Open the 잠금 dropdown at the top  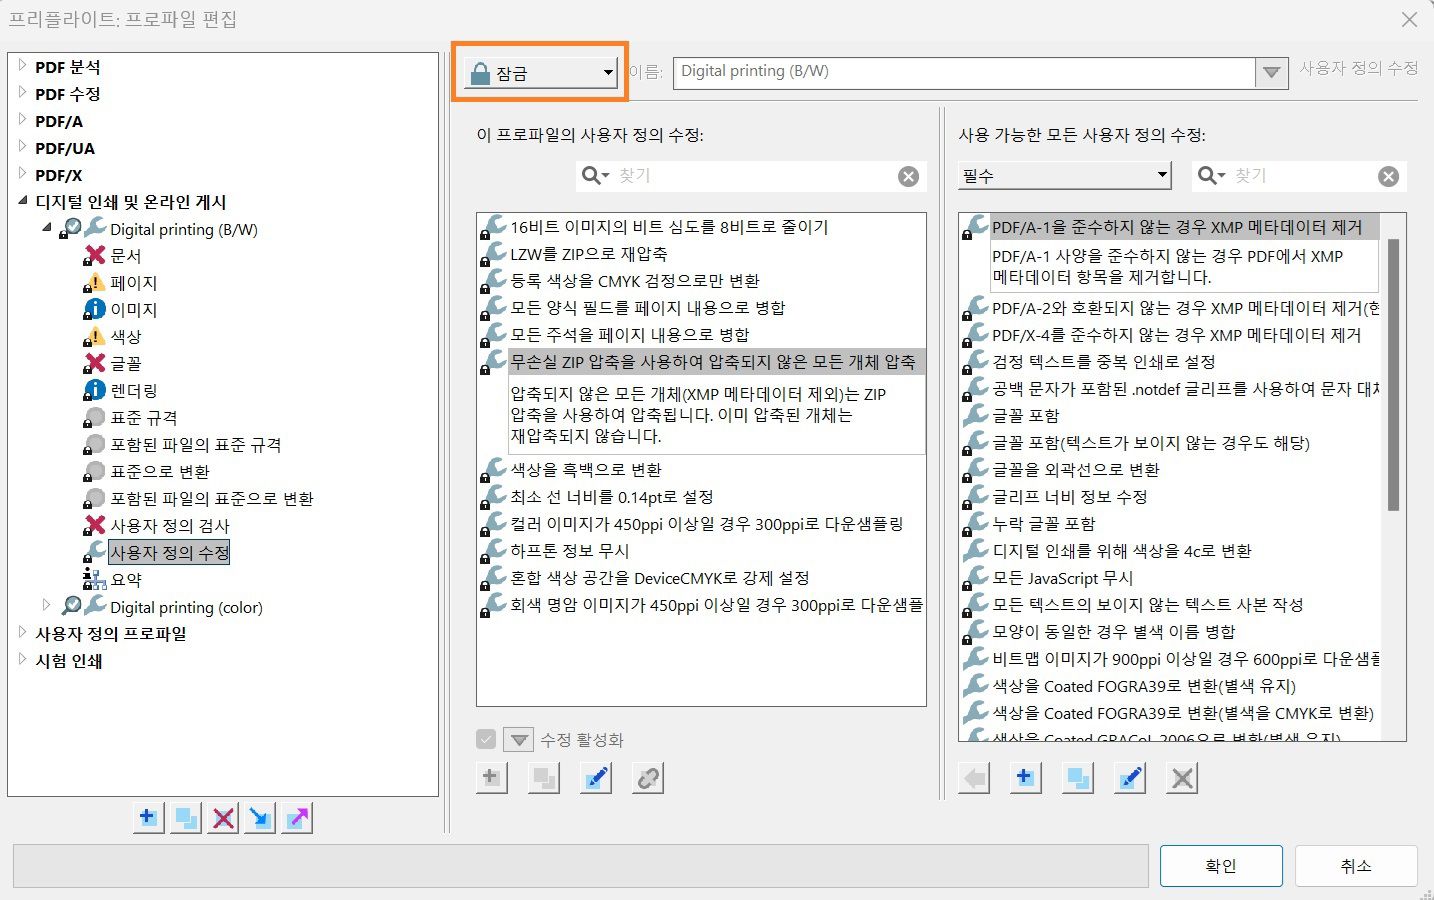coord(607,72)
